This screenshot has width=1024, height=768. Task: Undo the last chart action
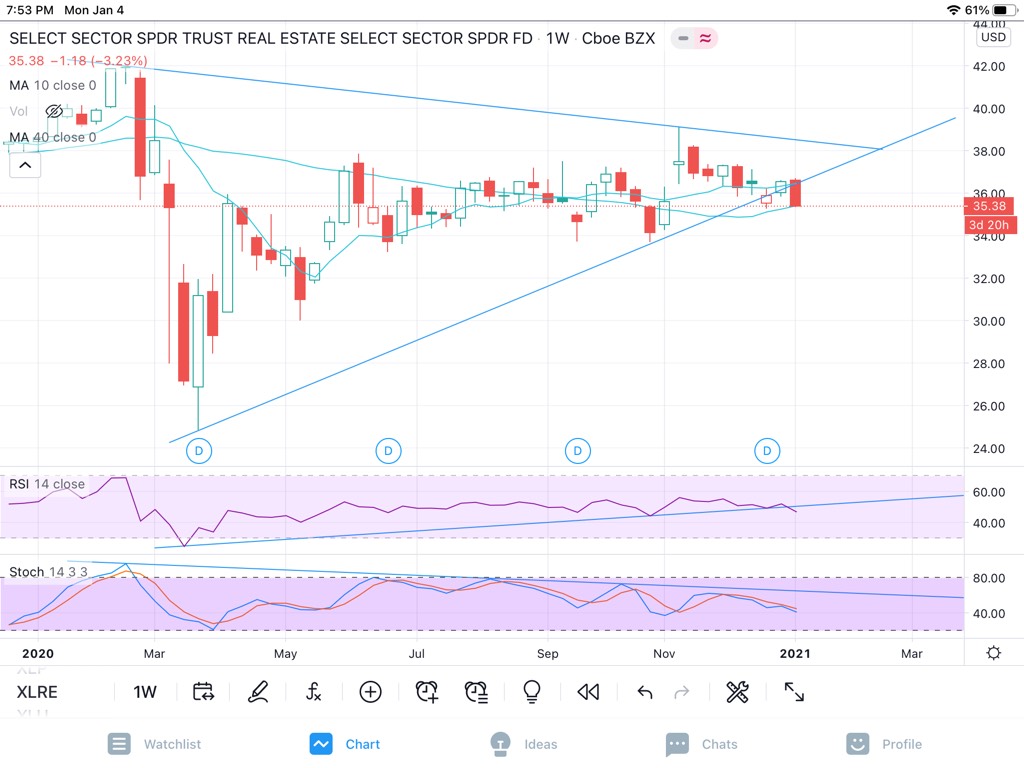pos(645,692)
